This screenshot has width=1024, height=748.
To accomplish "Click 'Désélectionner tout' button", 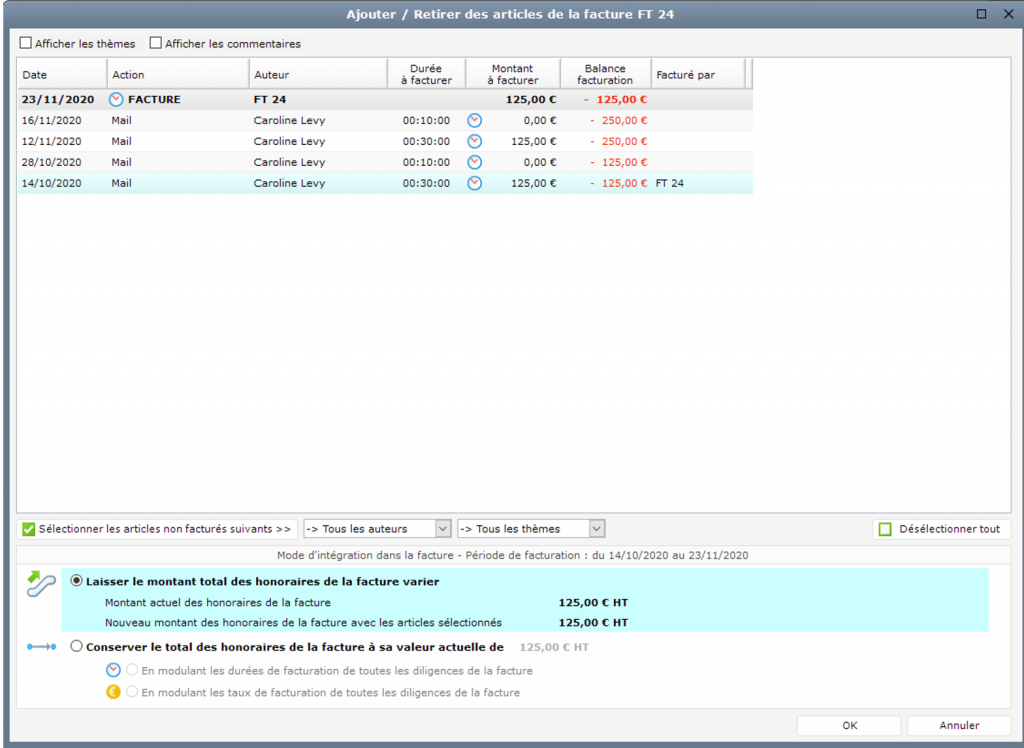I will point(940,529).
